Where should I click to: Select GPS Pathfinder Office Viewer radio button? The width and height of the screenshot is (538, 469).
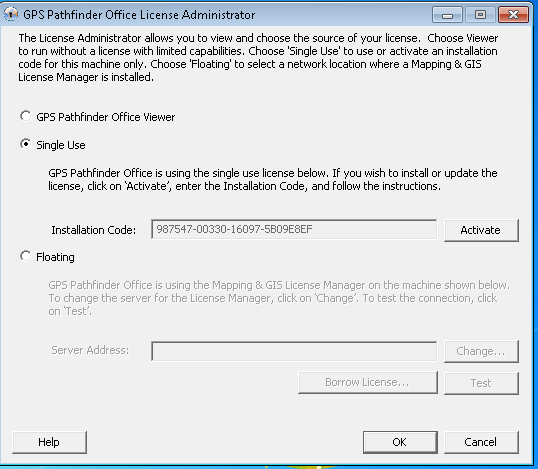click(25, 116)
